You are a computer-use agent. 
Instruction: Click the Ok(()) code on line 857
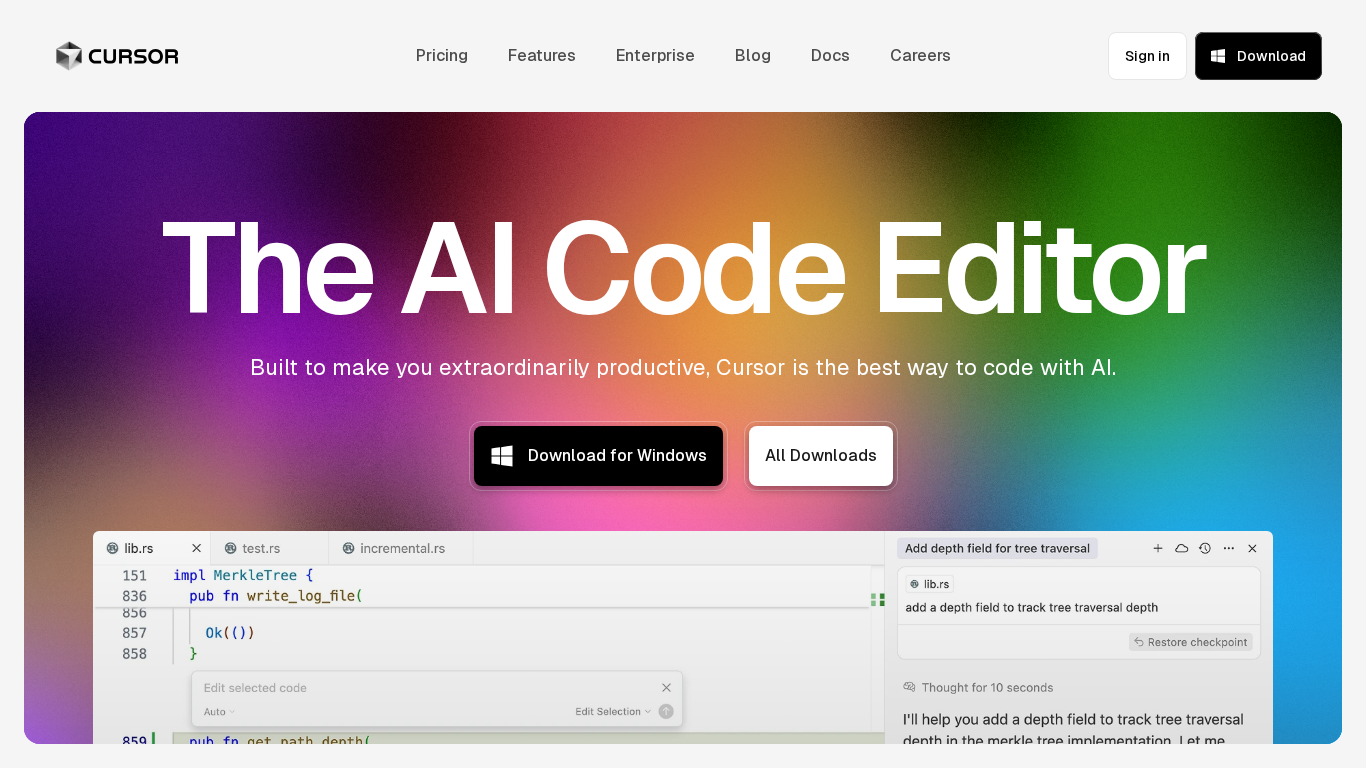(230, 633)
